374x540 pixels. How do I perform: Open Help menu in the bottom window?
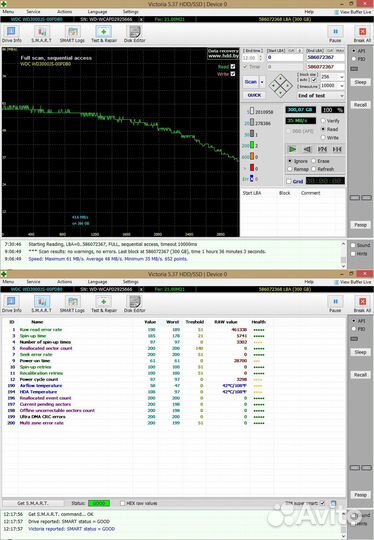point(309,282)
